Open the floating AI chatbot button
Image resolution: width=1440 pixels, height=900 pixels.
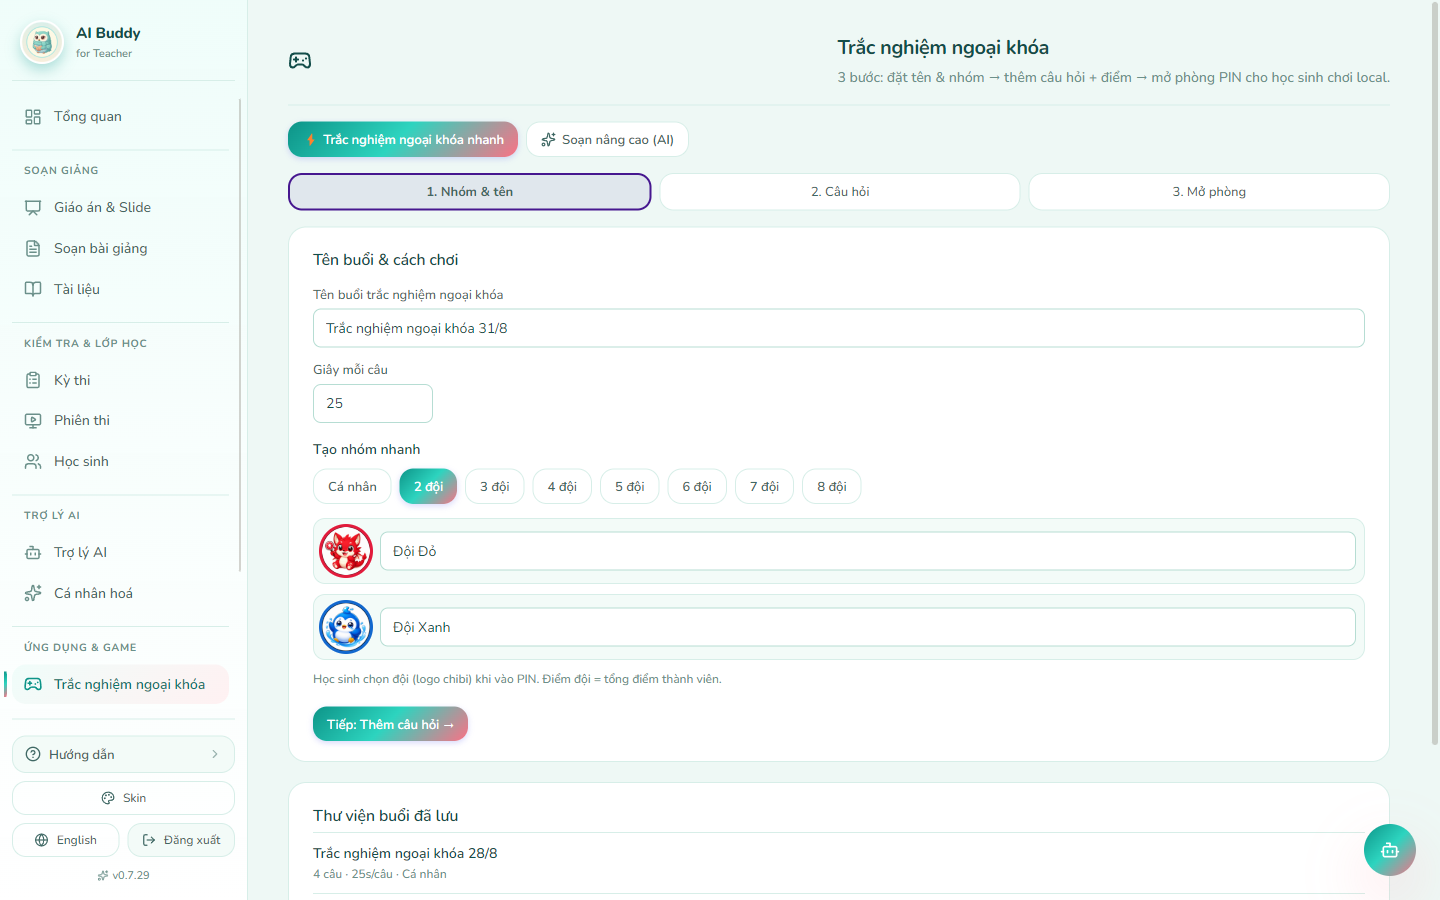(1389, 850)
